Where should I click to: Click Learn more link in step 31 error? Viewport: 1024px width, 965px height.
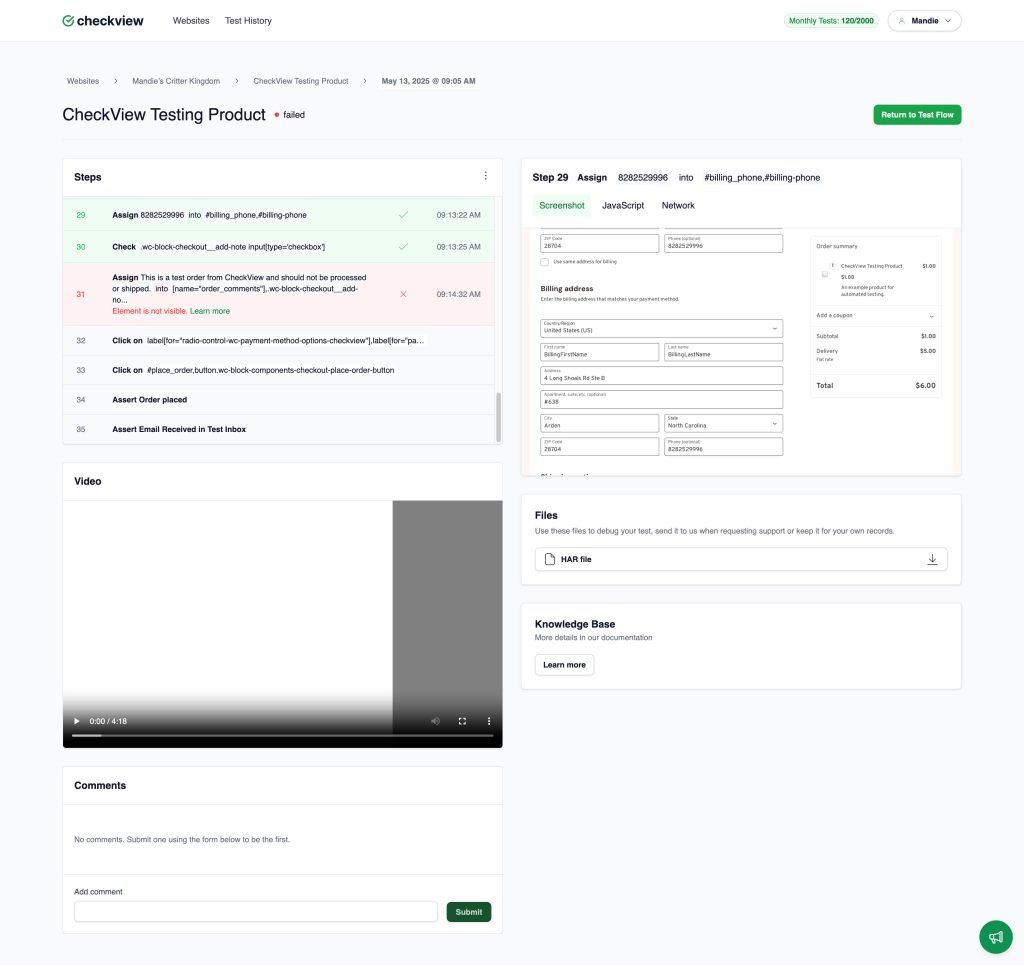(x=210, y=311)
